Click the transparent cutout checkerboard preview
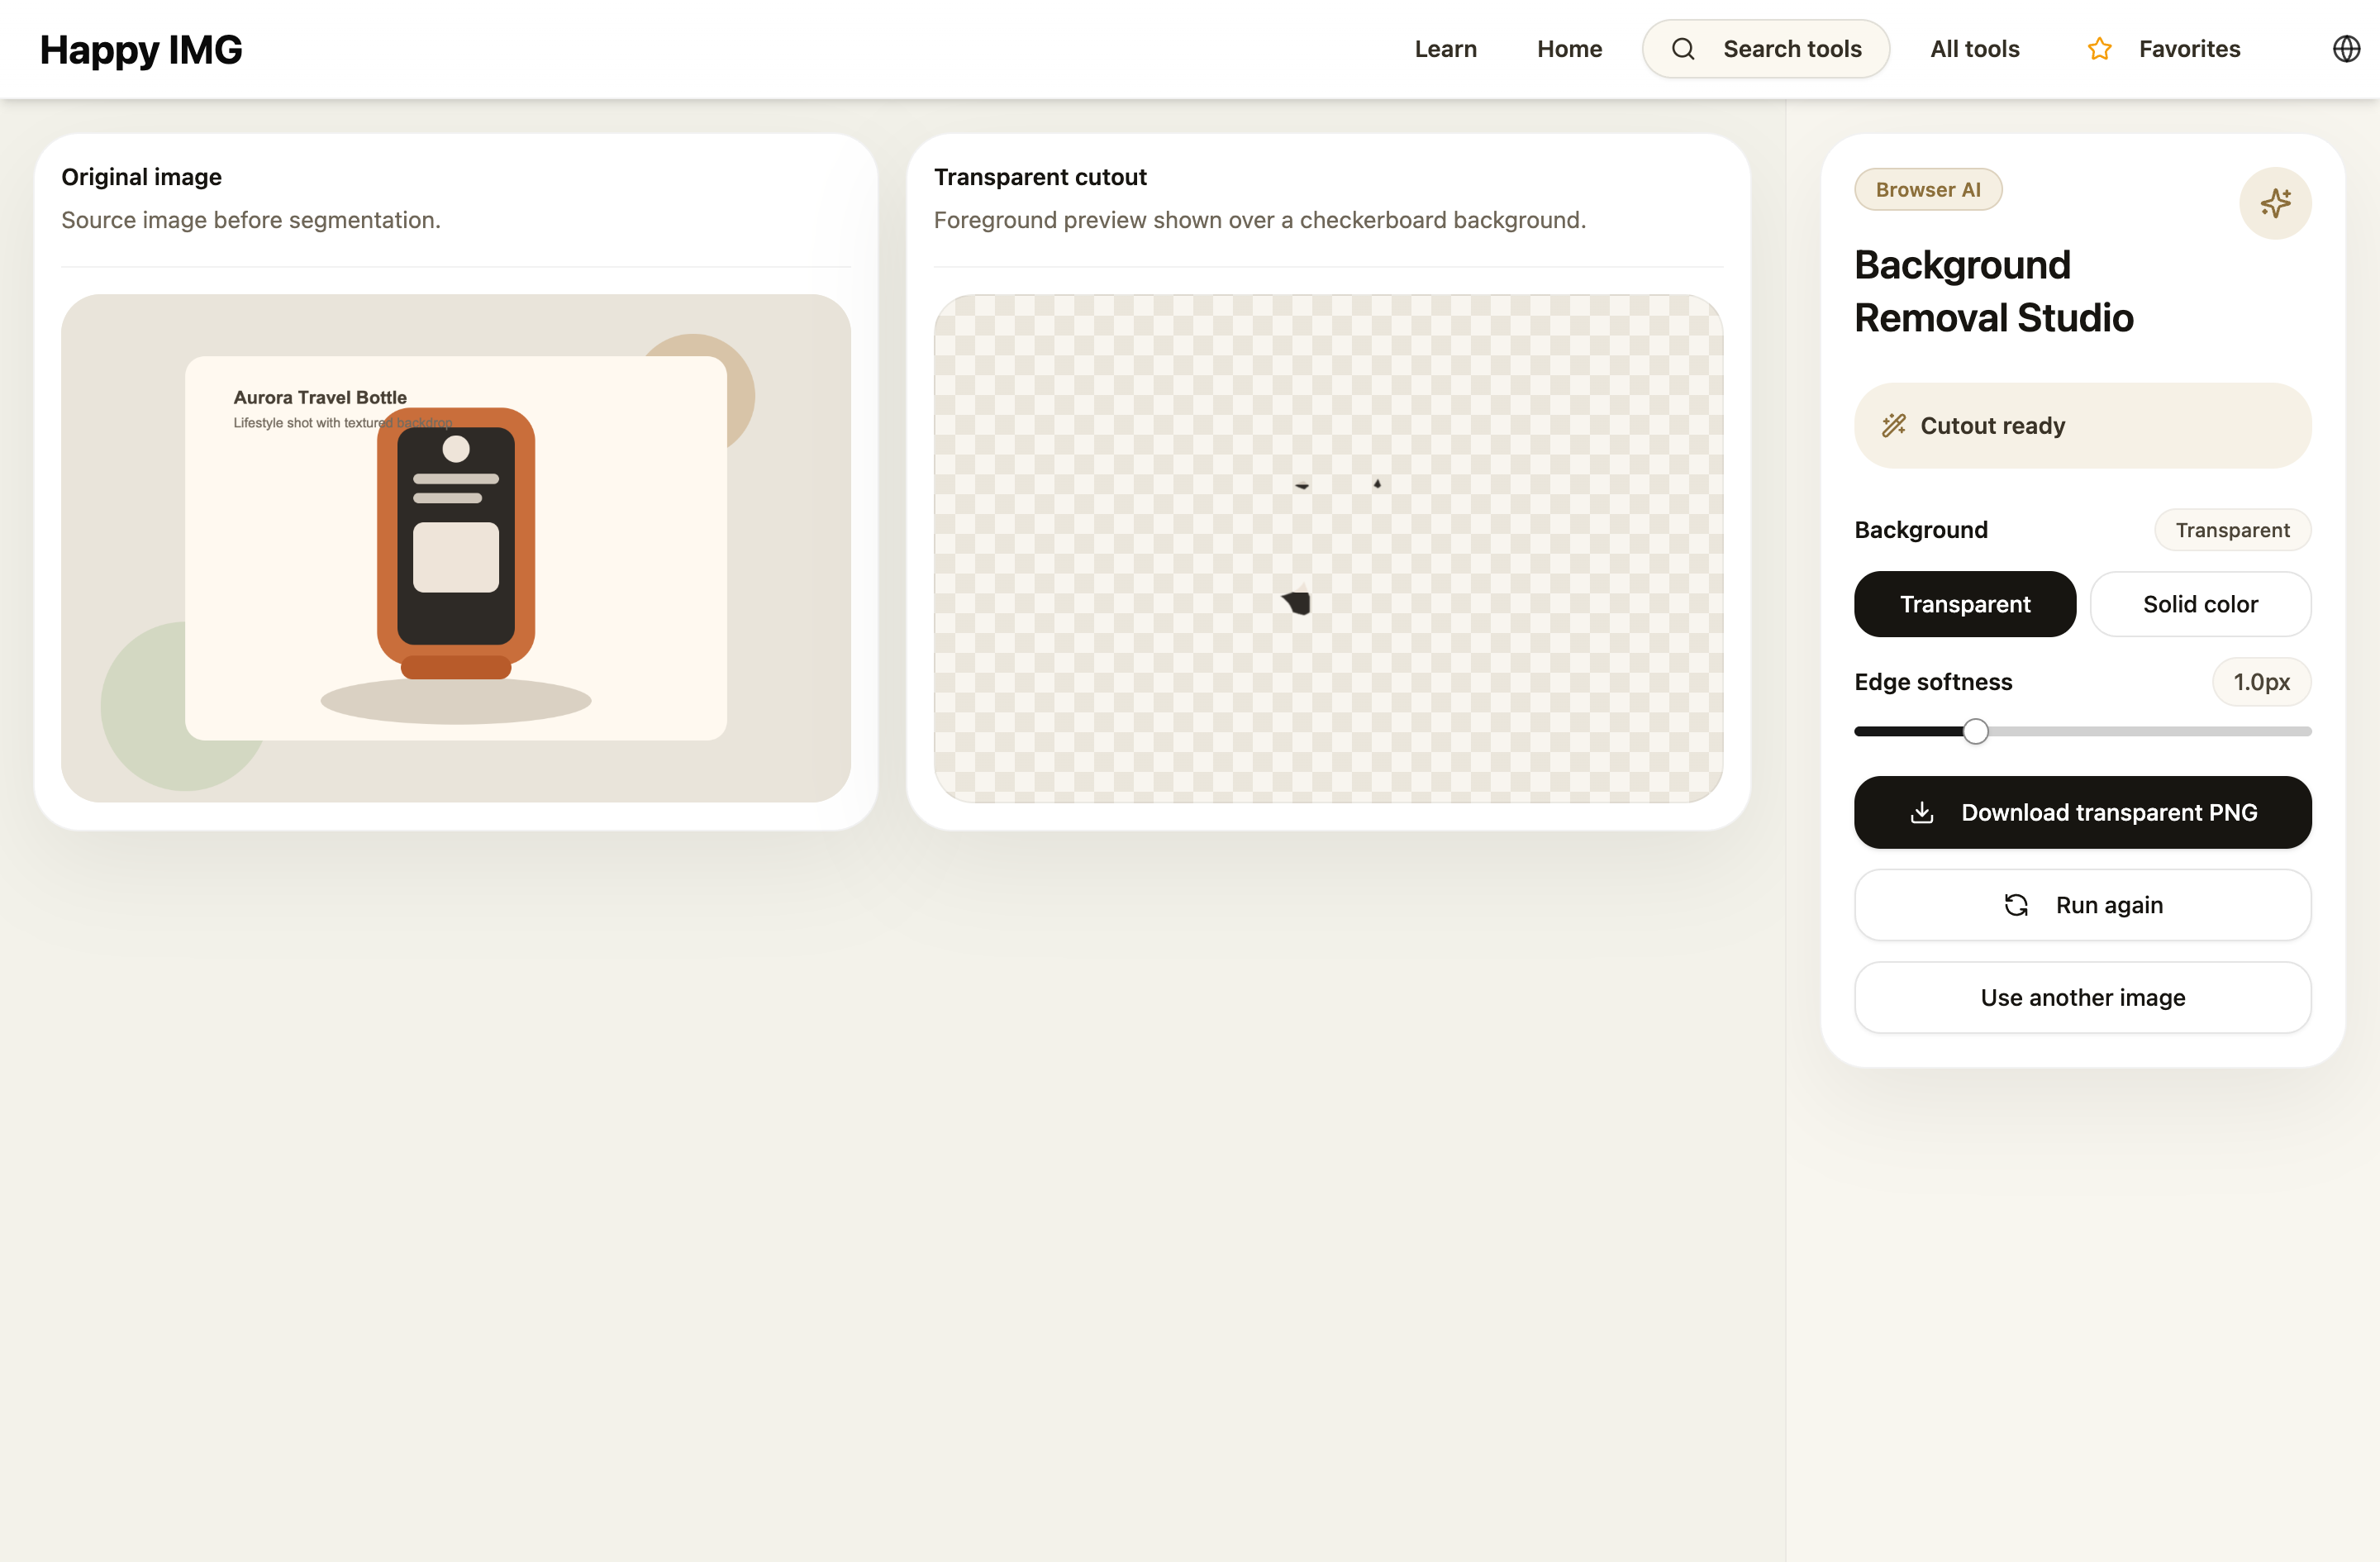 [1328, 548]
